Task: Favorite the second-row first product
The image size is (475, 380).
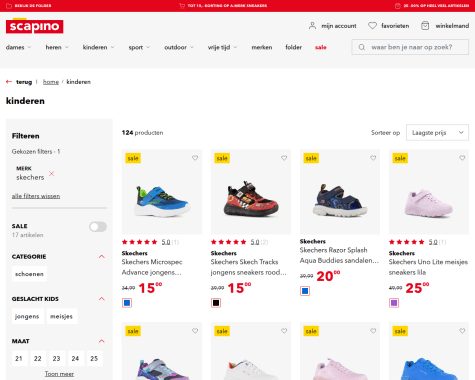Action: (195, 331)
